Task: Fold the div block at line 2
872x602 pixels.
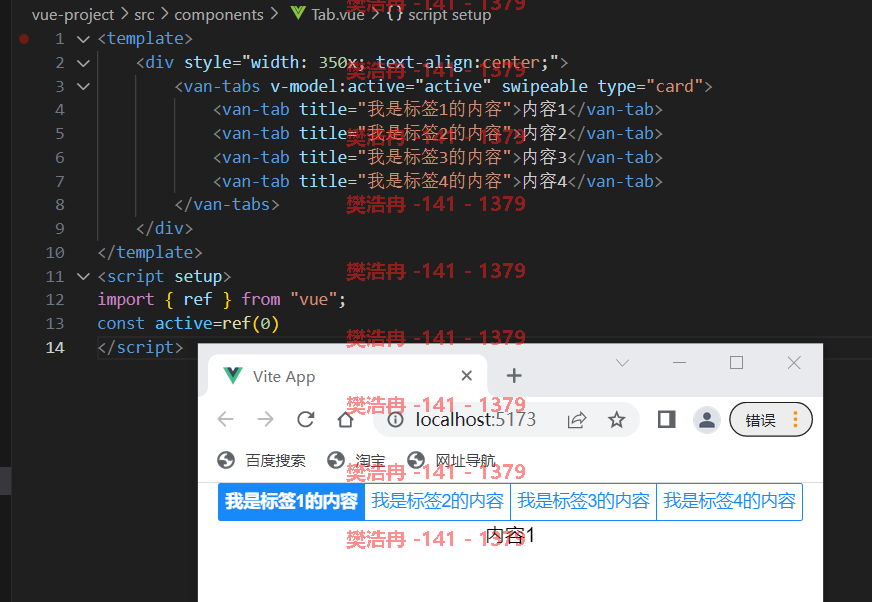Action: (83, 63)
